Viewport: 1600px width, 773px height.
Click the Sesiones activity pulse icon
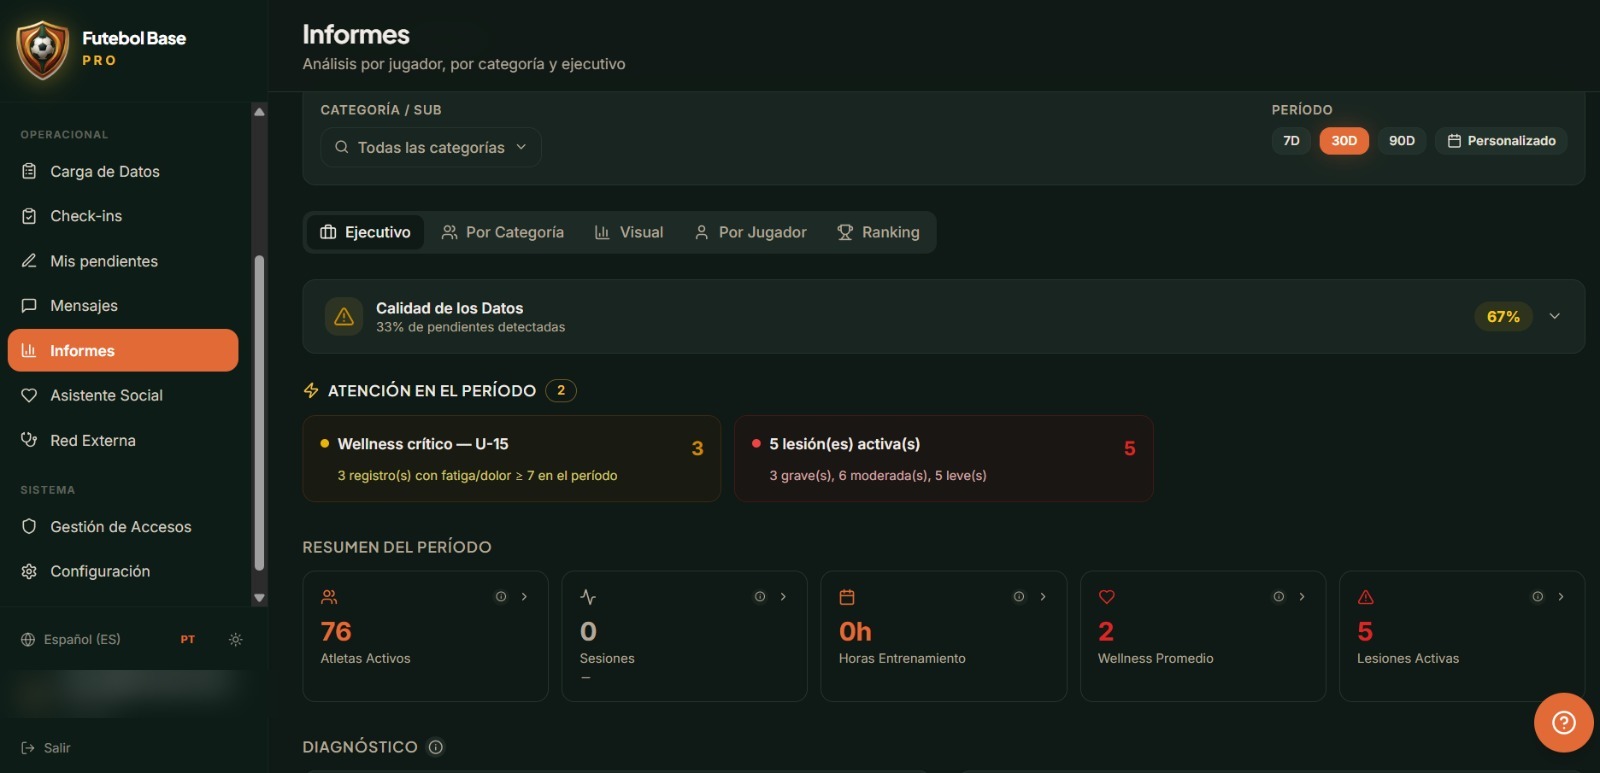pyautogui.click(x=588, y=597)
